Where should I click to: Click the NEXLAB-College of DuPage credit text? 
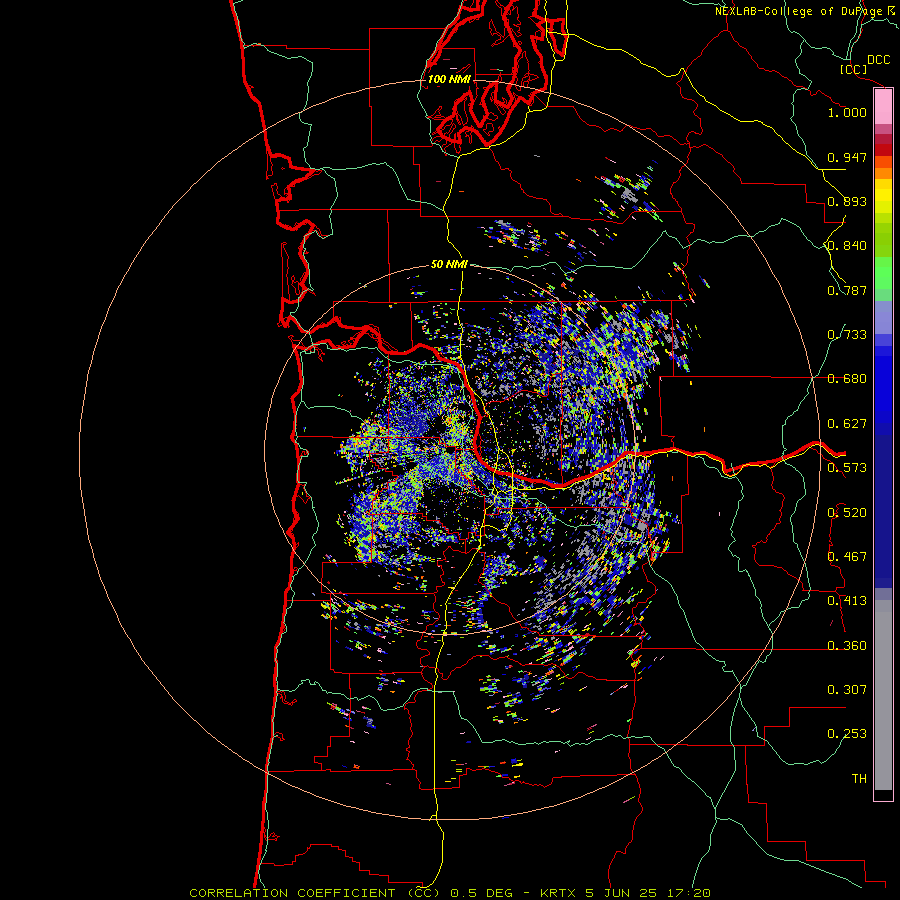(x=805, y=11)
